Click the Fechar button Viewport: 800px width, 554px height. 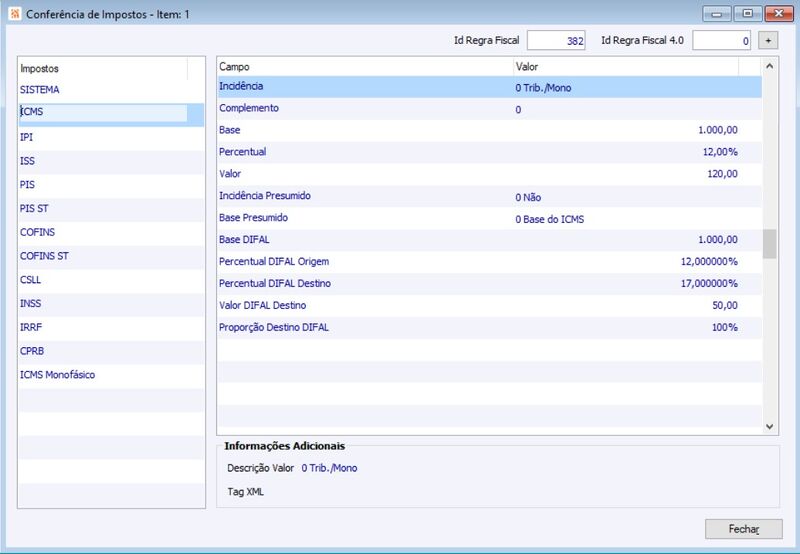(x=743, y=529)
